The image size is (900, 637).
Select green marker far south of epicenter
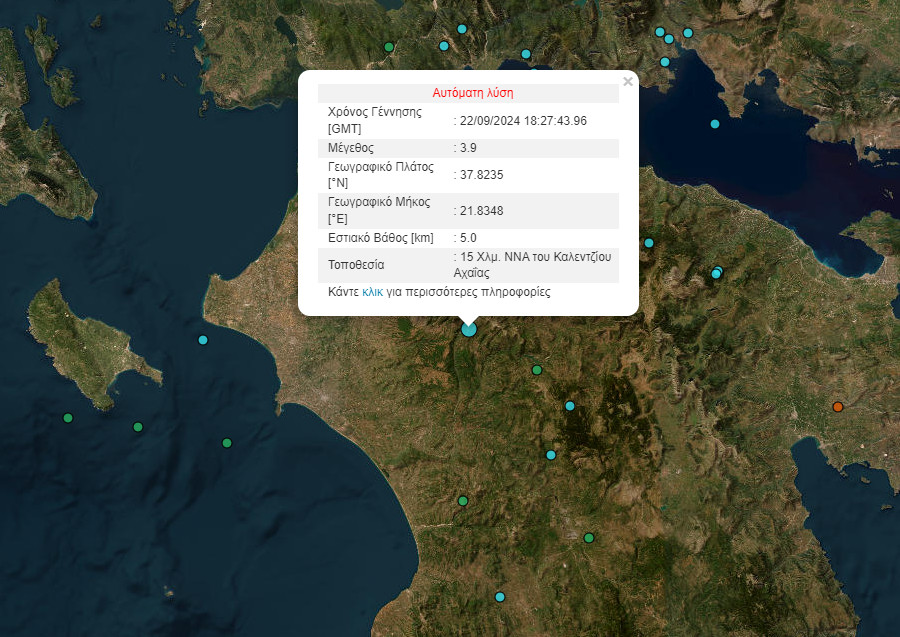click(x=463, y=501)
